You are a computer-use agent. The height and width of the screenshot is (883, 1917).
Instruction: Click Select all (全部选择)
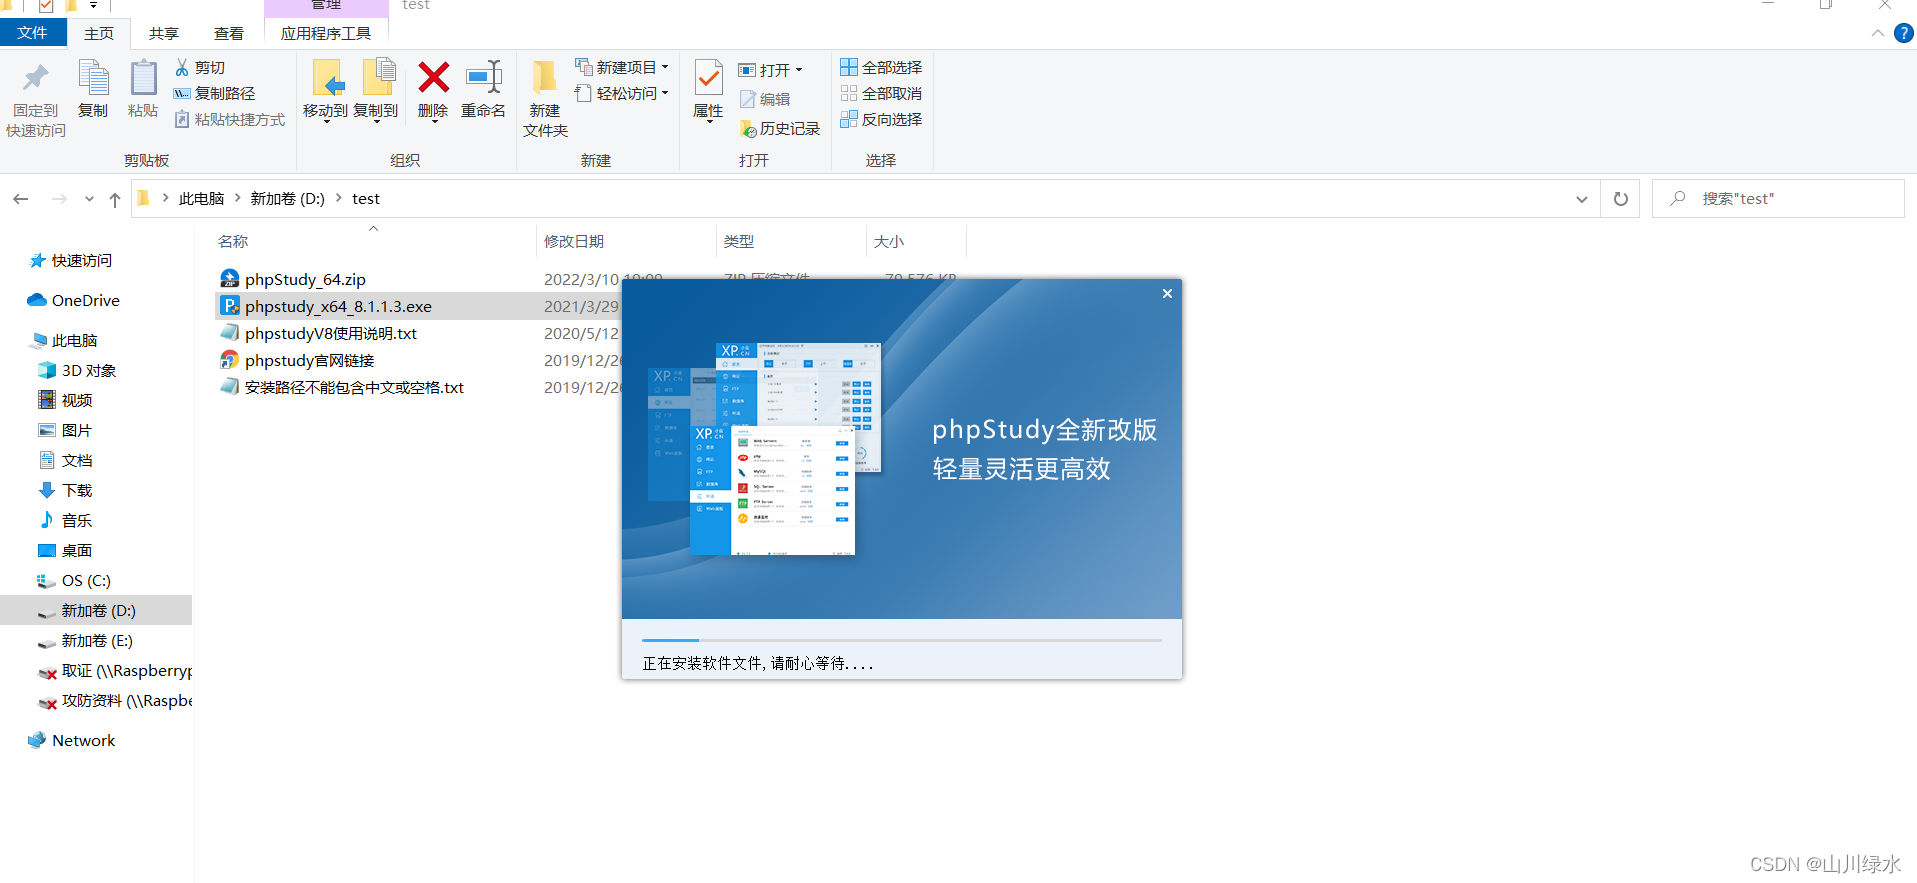[x=881, y=67]
